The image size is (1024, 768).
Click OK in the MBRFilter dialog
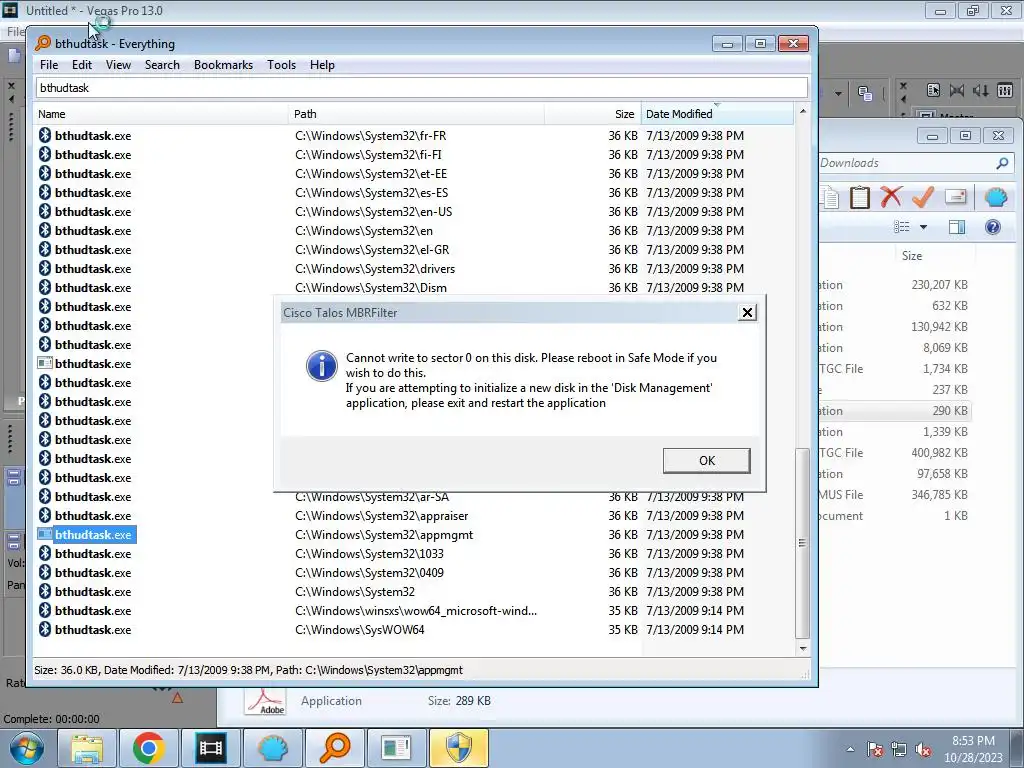click(707, 460)
